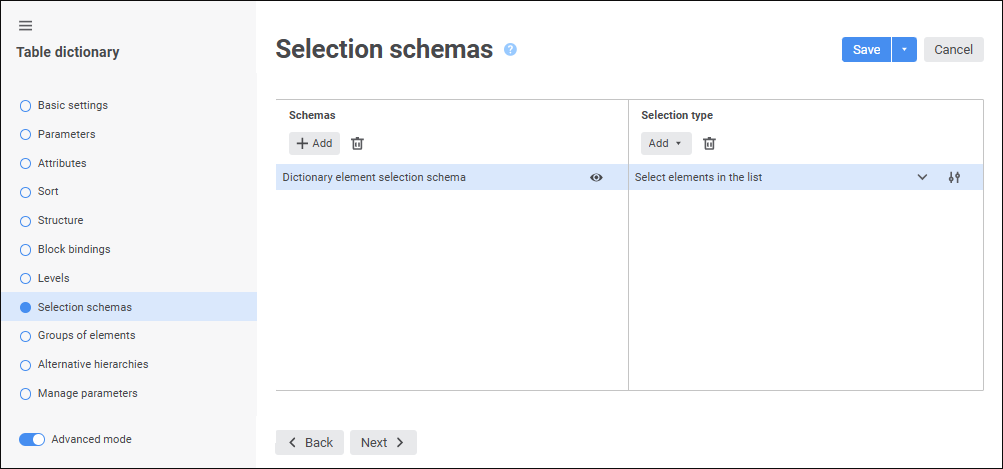This screenshot has width=1003, height=469.
Task: Open selection type settings sliders icon
Action: 954,177
